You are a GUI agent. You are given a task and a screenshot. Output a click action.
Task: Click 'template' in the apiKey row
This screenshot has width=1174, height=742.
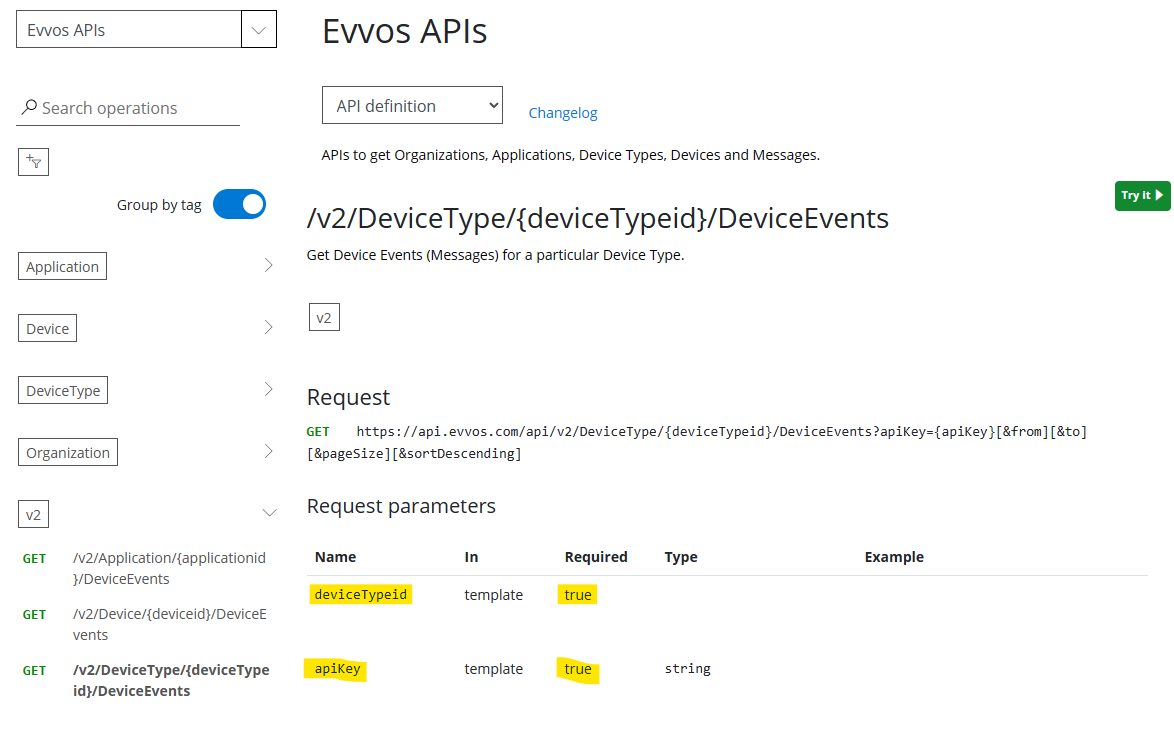pyautogui.click(x=493, y=669)
